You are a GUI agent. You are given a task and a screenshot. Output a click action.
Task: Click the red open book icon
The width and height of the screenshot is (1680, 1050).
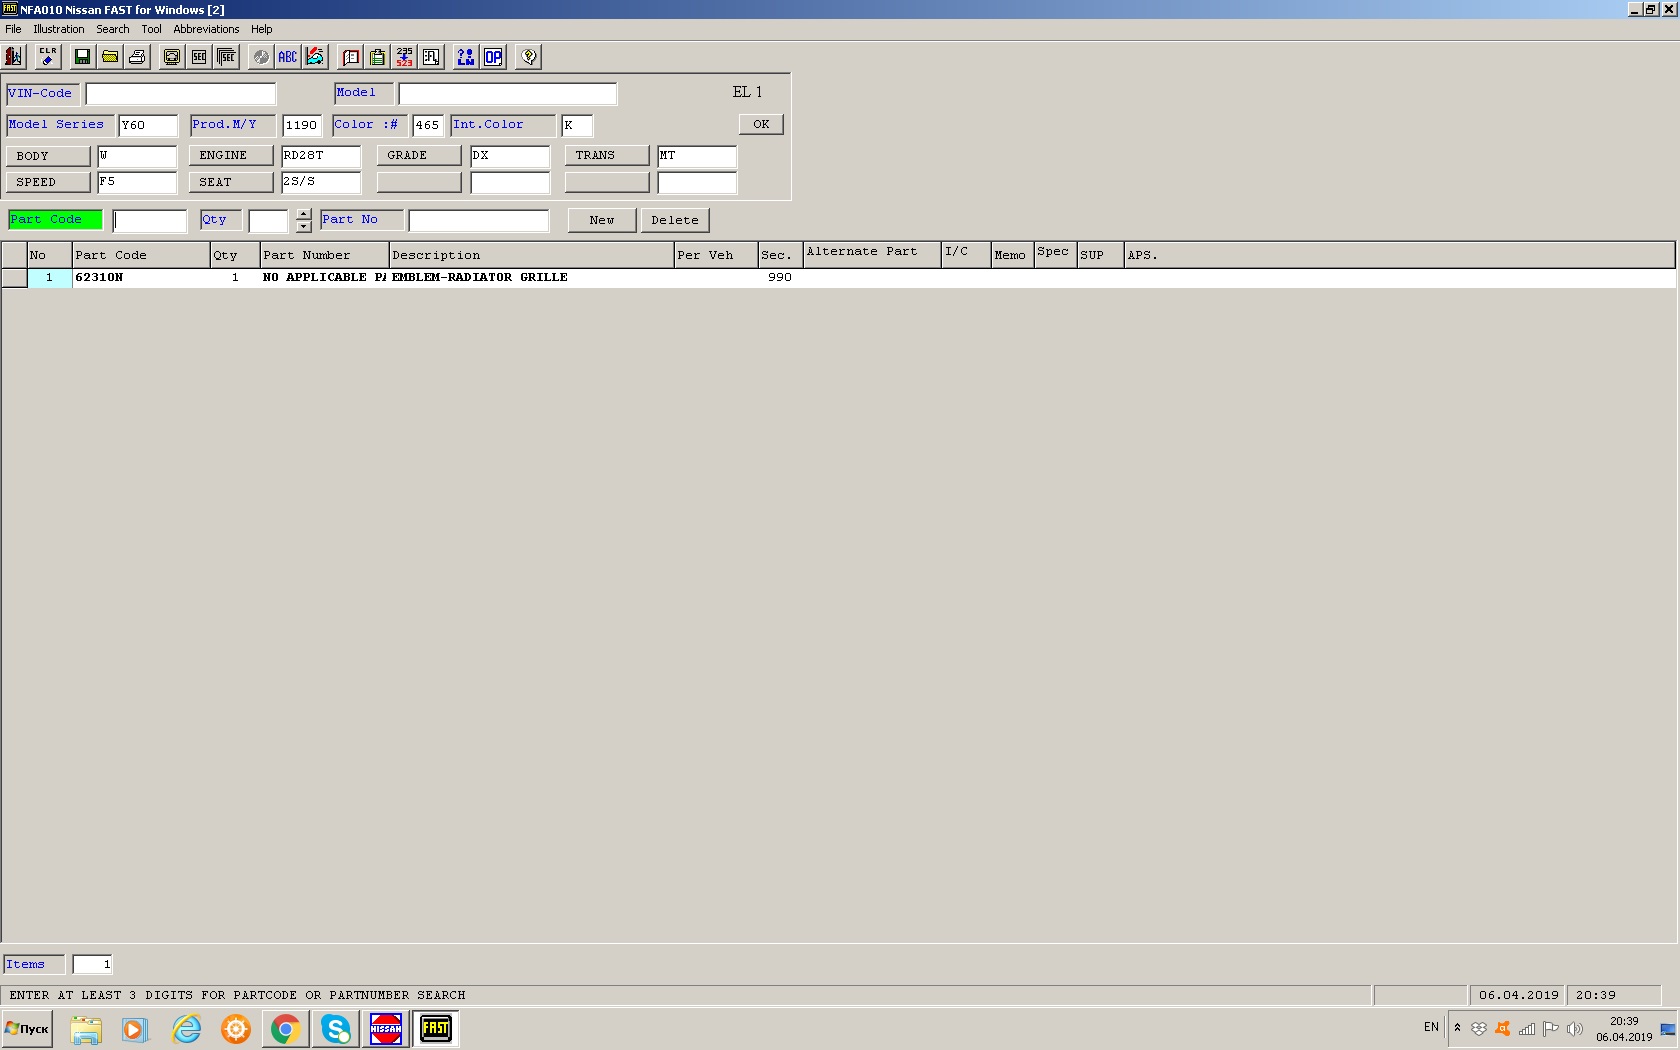click(x=351, y=57)
